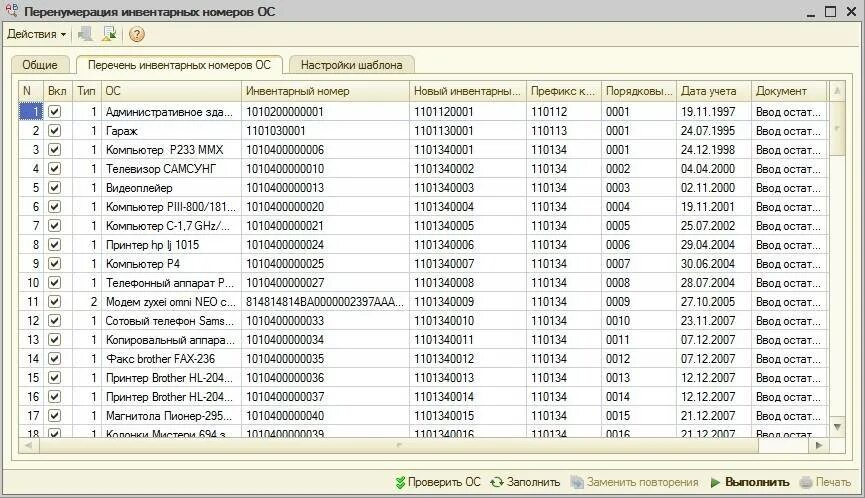Screen dimensions: 865x498
Task: Click the ОС column header
Action: click(171, 91)
